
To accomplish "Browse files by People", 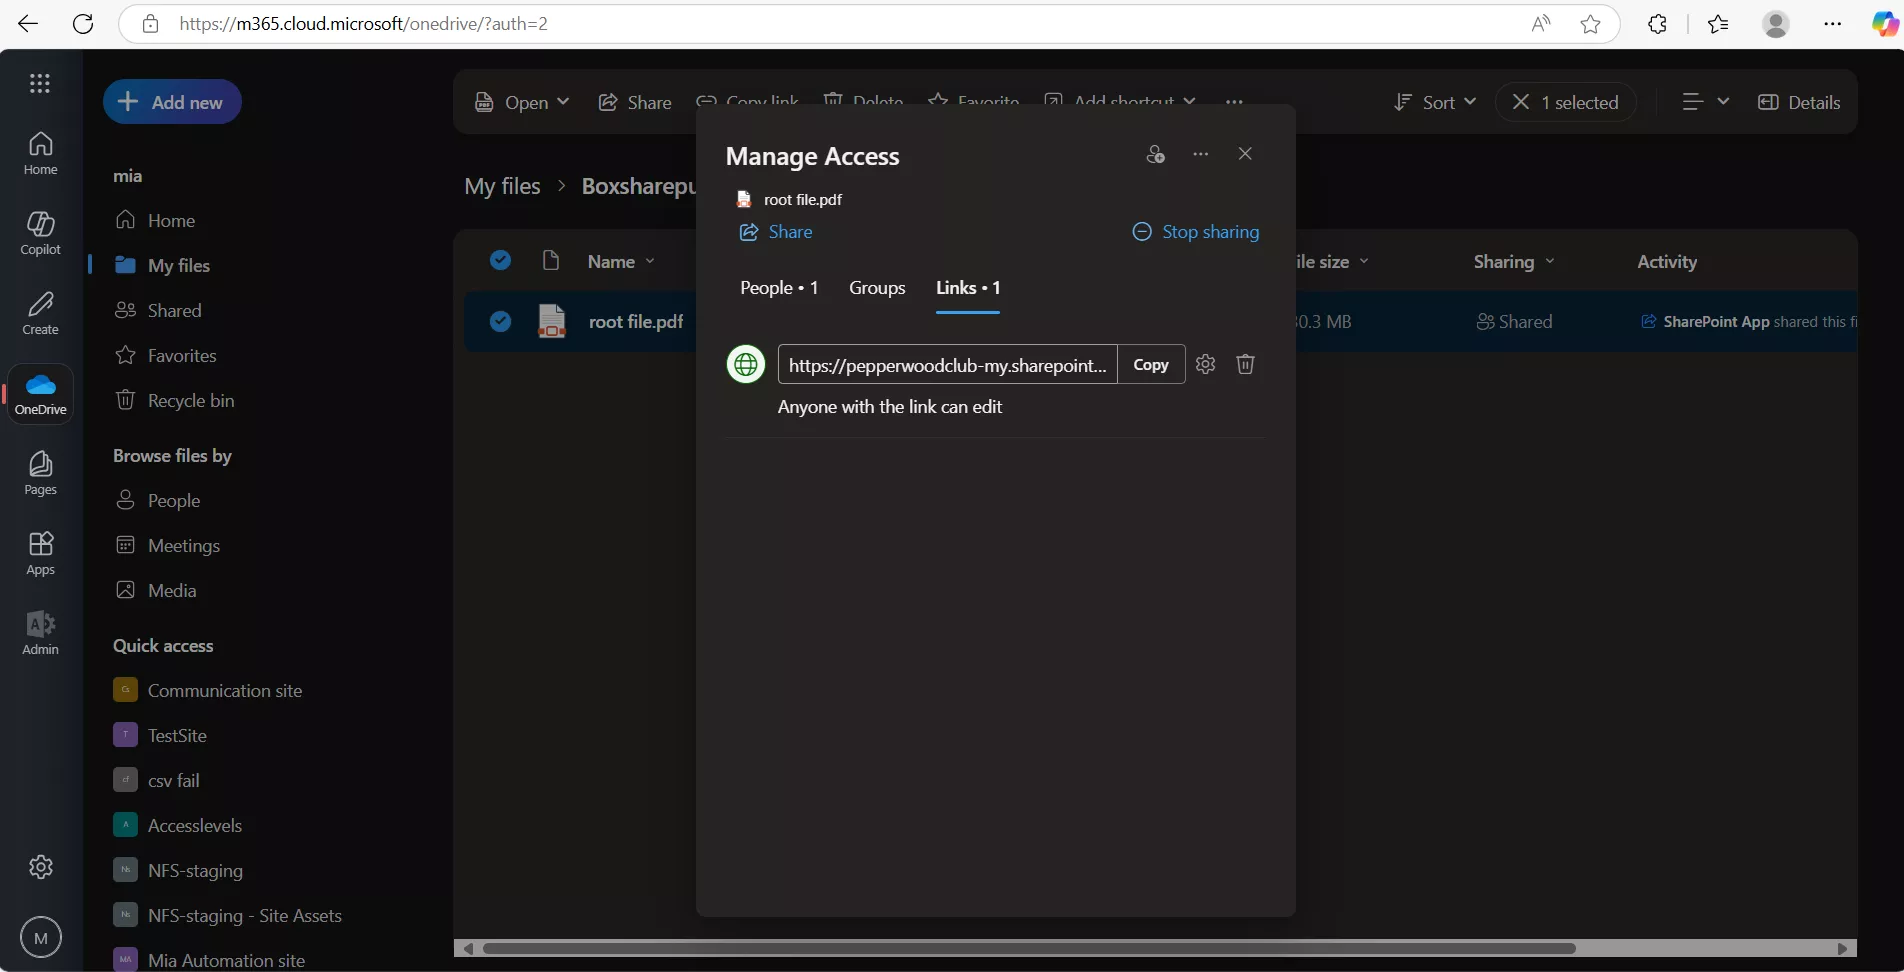I will click(x=174, y=501).
